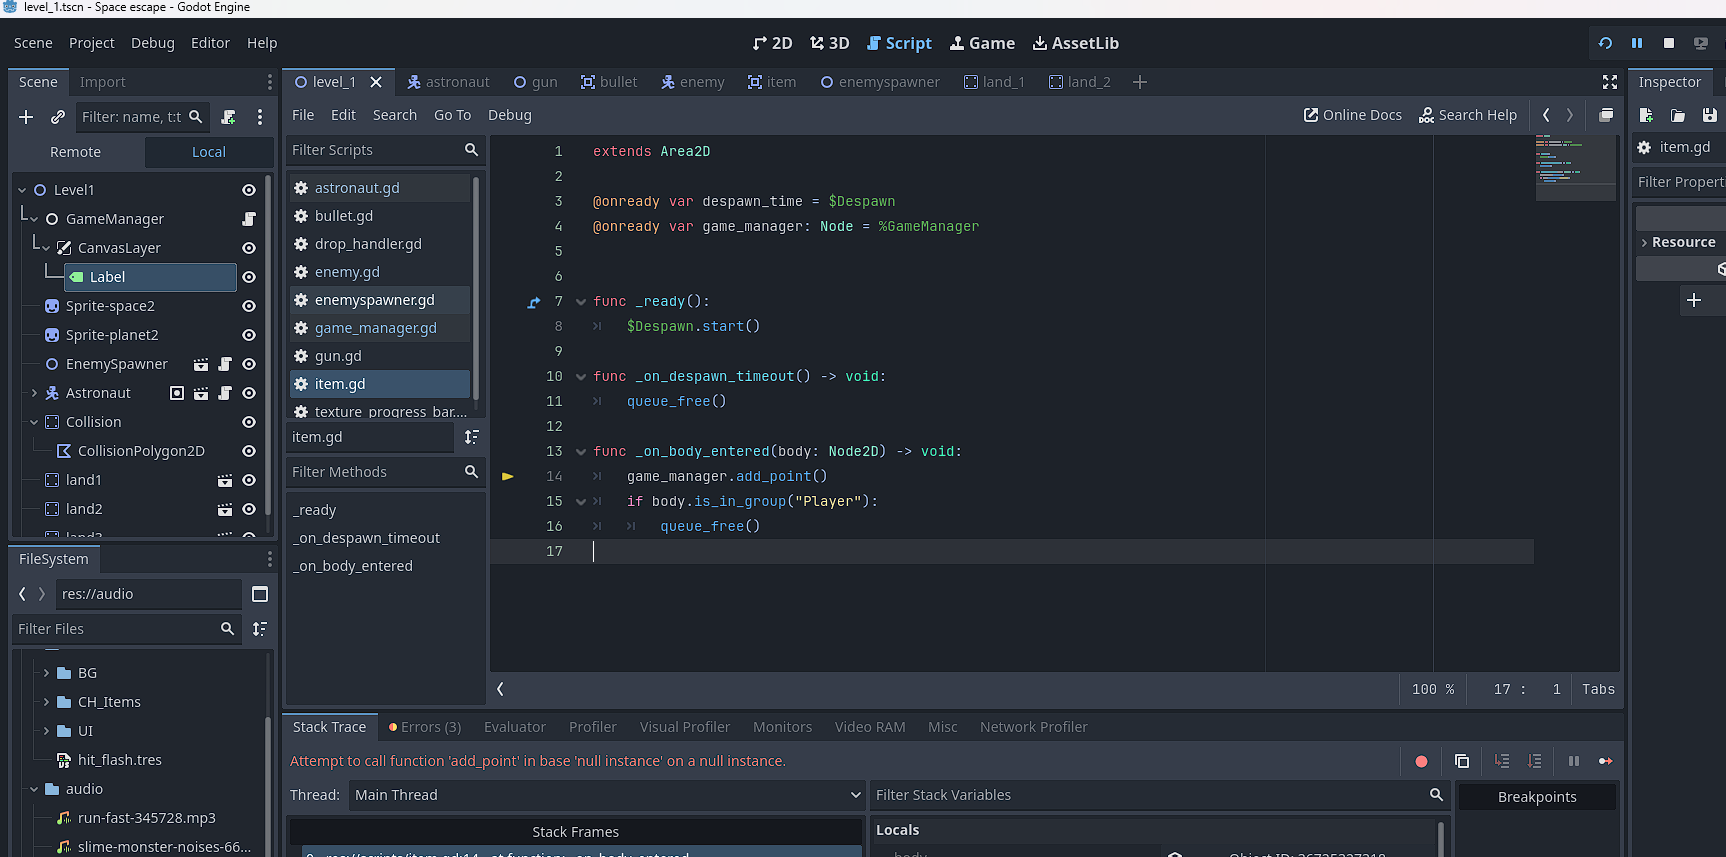Switch to the enemyspawner script tab
1726x857 pixels.
879,82
